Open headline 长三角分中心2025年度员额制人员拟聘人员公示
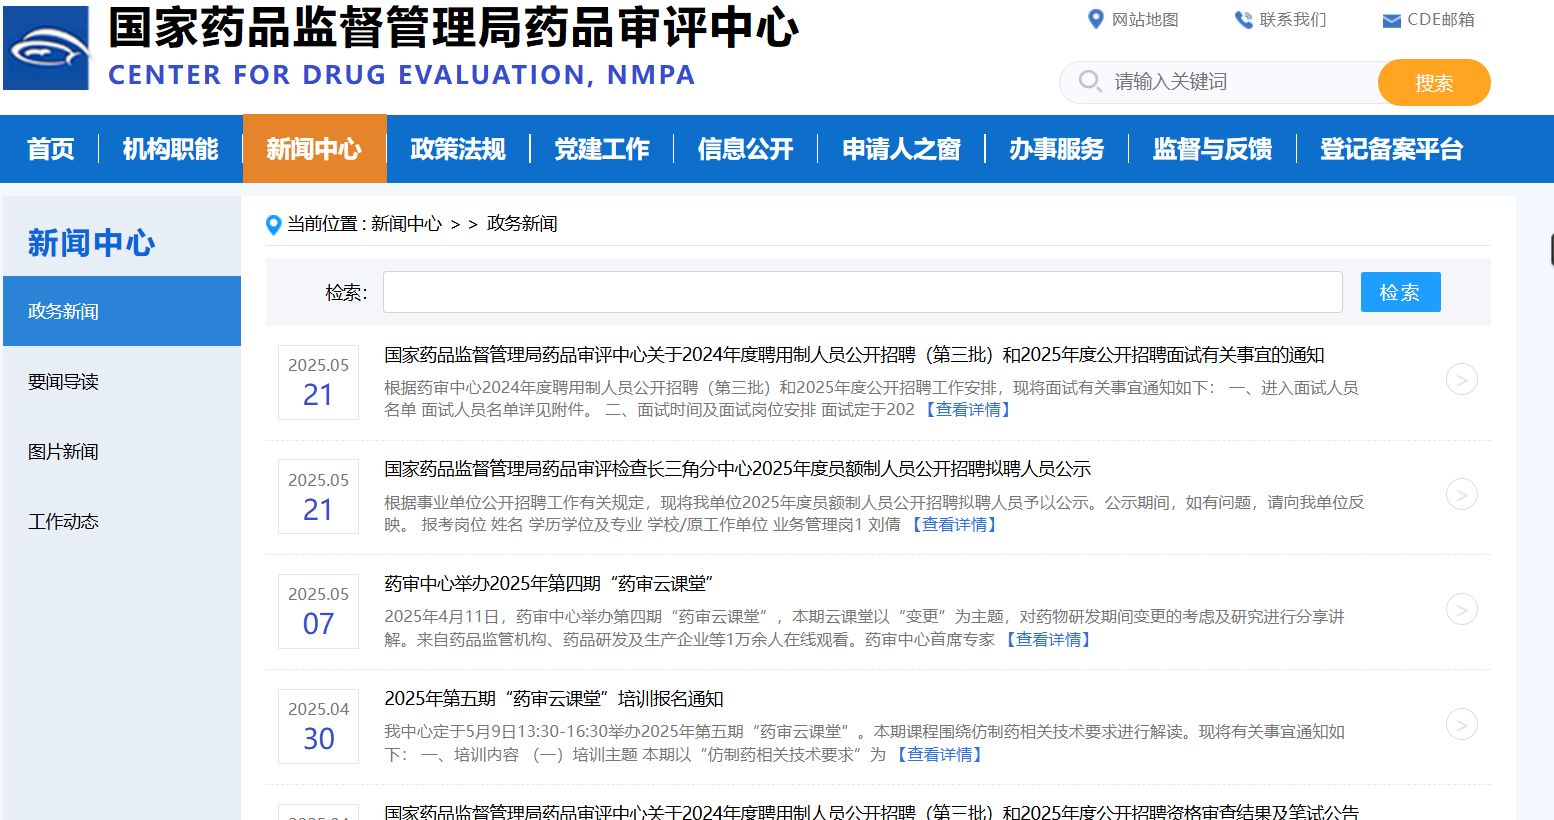Viewport: 1554px width, 820px height. point(738,469)
